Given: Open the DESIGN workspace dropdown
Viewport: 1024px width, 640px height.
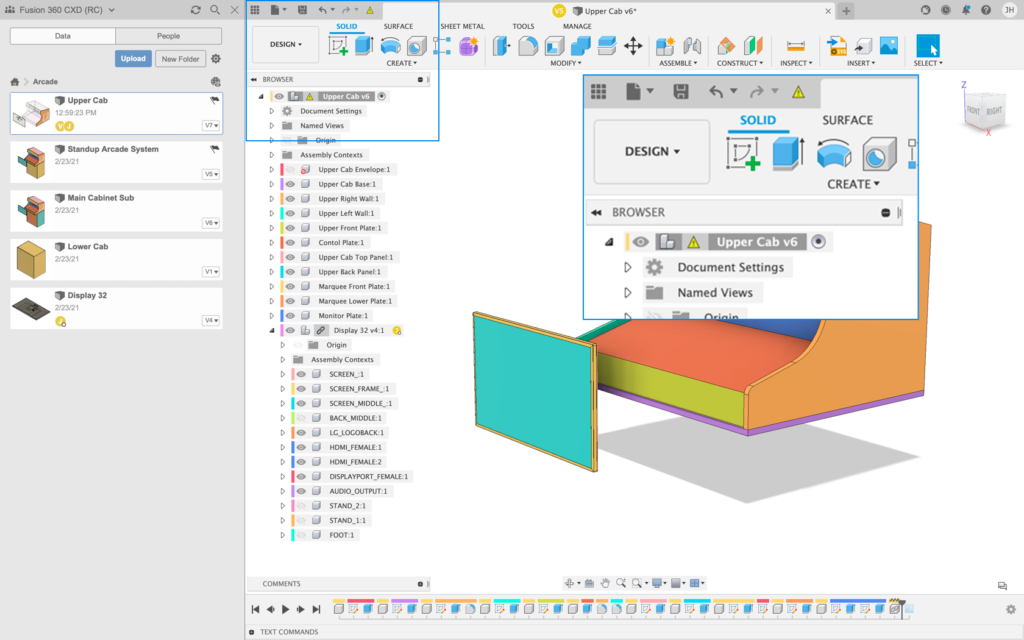Looking at the screenshot, I should click(x=285, y=45).
